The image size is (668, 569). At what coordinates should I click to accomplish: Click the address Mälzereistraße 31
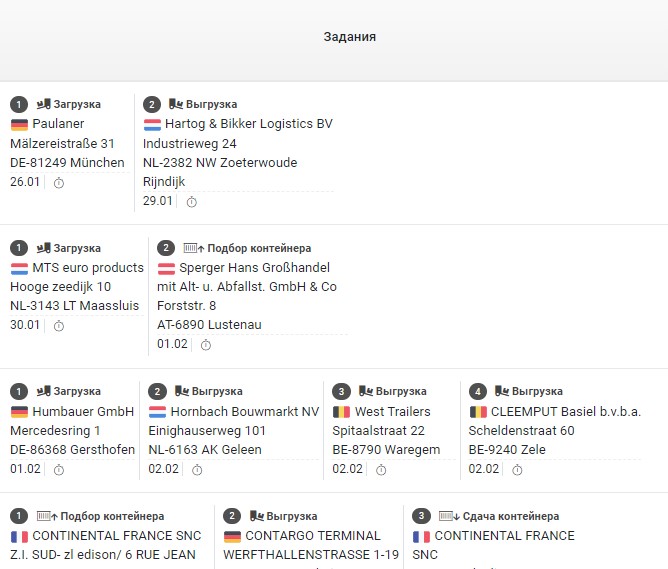click(62, 144)
